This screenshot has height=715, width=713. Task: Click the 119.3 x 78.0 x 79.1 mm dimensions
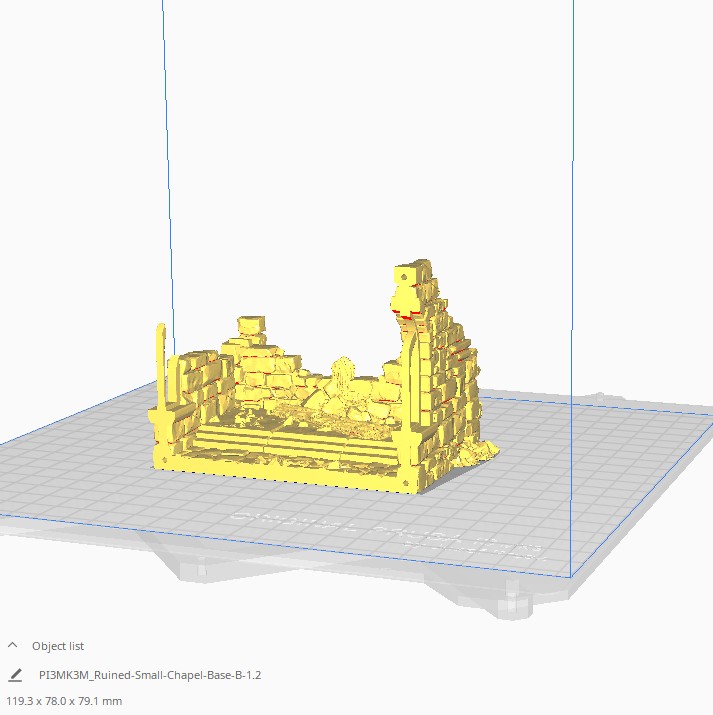(x=64, y=701)
